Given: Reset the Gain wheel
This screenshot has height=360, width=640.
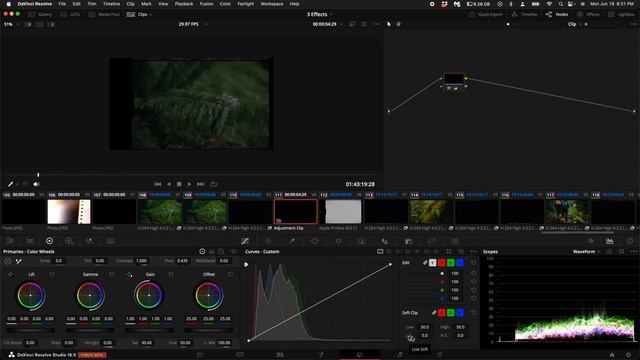Looking at the screenshot, I should tap(171, 274).
